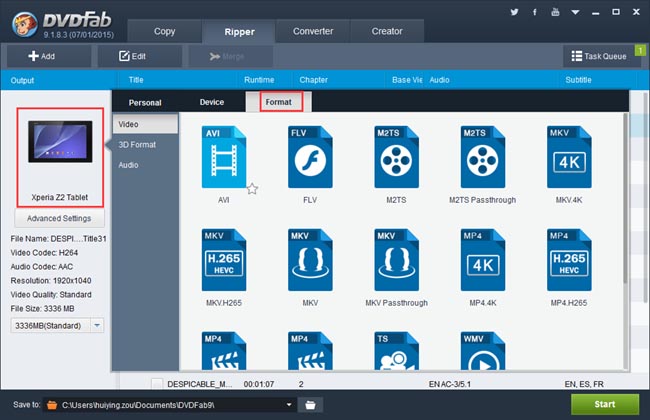This screenshot has width=650, height=420.
Task: Click the Output column header
Action: [22, 80]
